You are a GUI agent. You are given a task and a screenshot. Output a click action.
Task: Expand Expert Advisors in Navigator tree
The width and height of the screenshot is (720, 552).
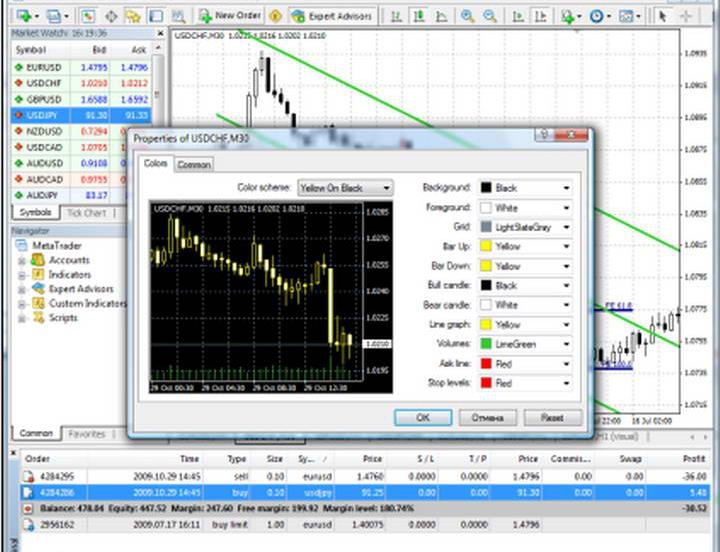(22, 290)
